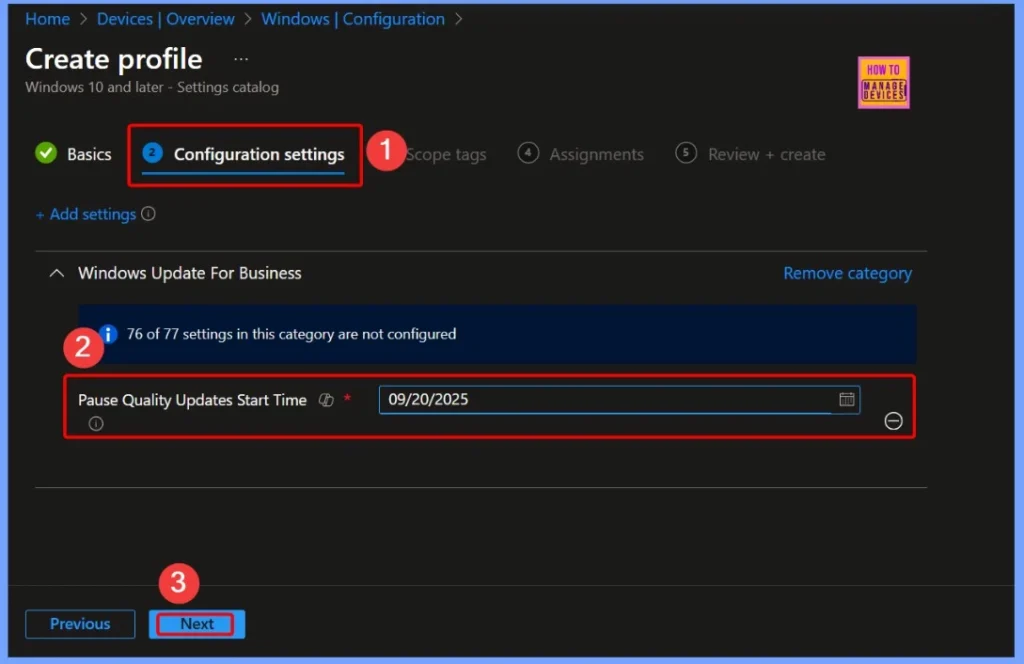Image resolution: width=1024 pixels, height=664 pixels.
Task: Show info below Pause Quality Updates Start Time
Action: (x=96, y=424)
